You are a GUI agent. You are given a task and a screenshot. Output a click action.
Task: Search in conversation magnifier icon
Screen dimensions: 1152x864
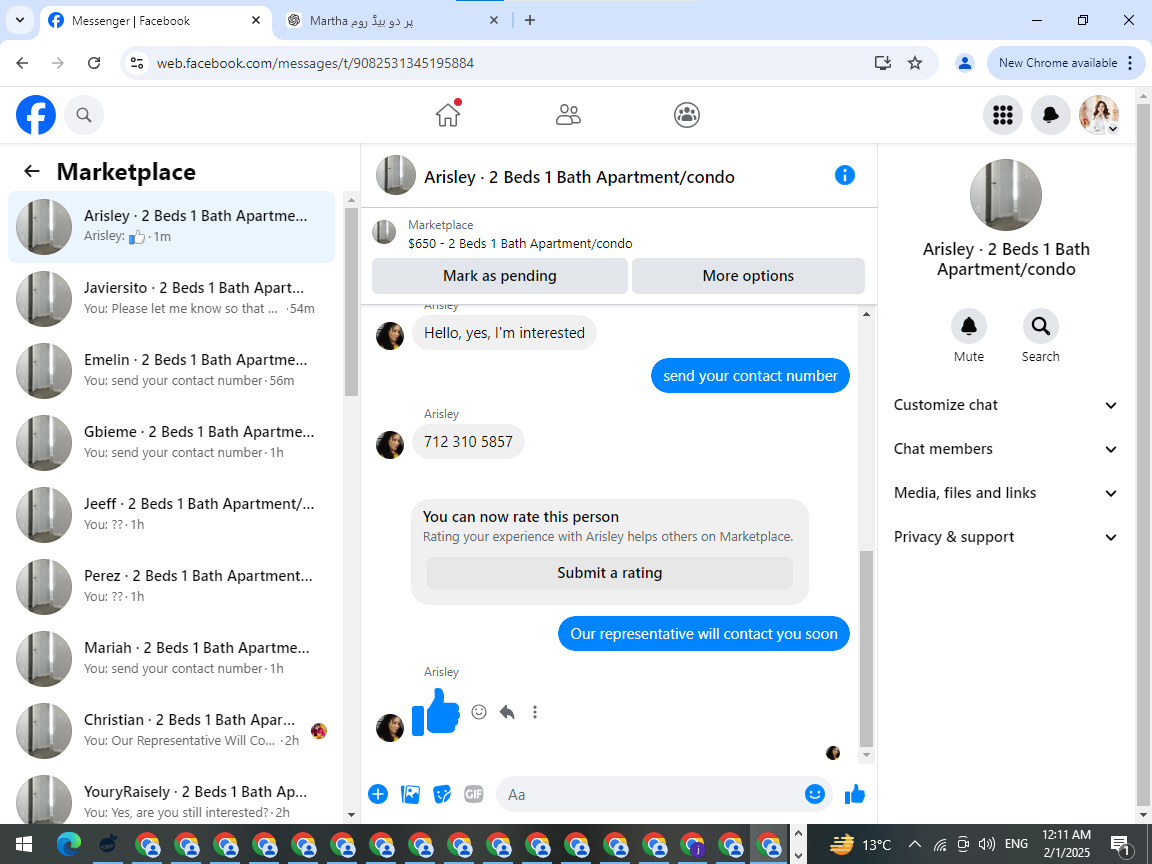[1040, 326]
